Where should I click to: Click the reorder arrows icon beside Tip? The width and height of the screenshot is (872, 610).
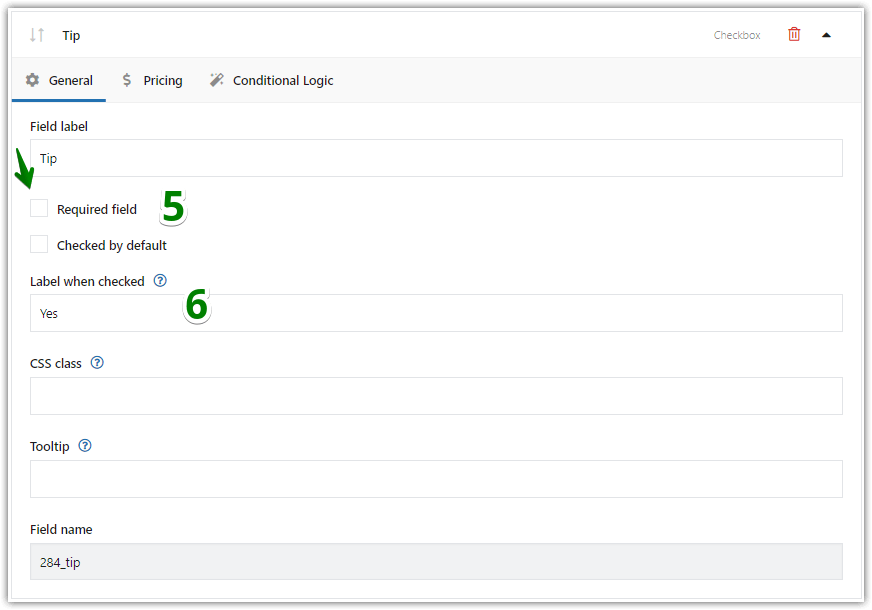[x=37, y=35]
